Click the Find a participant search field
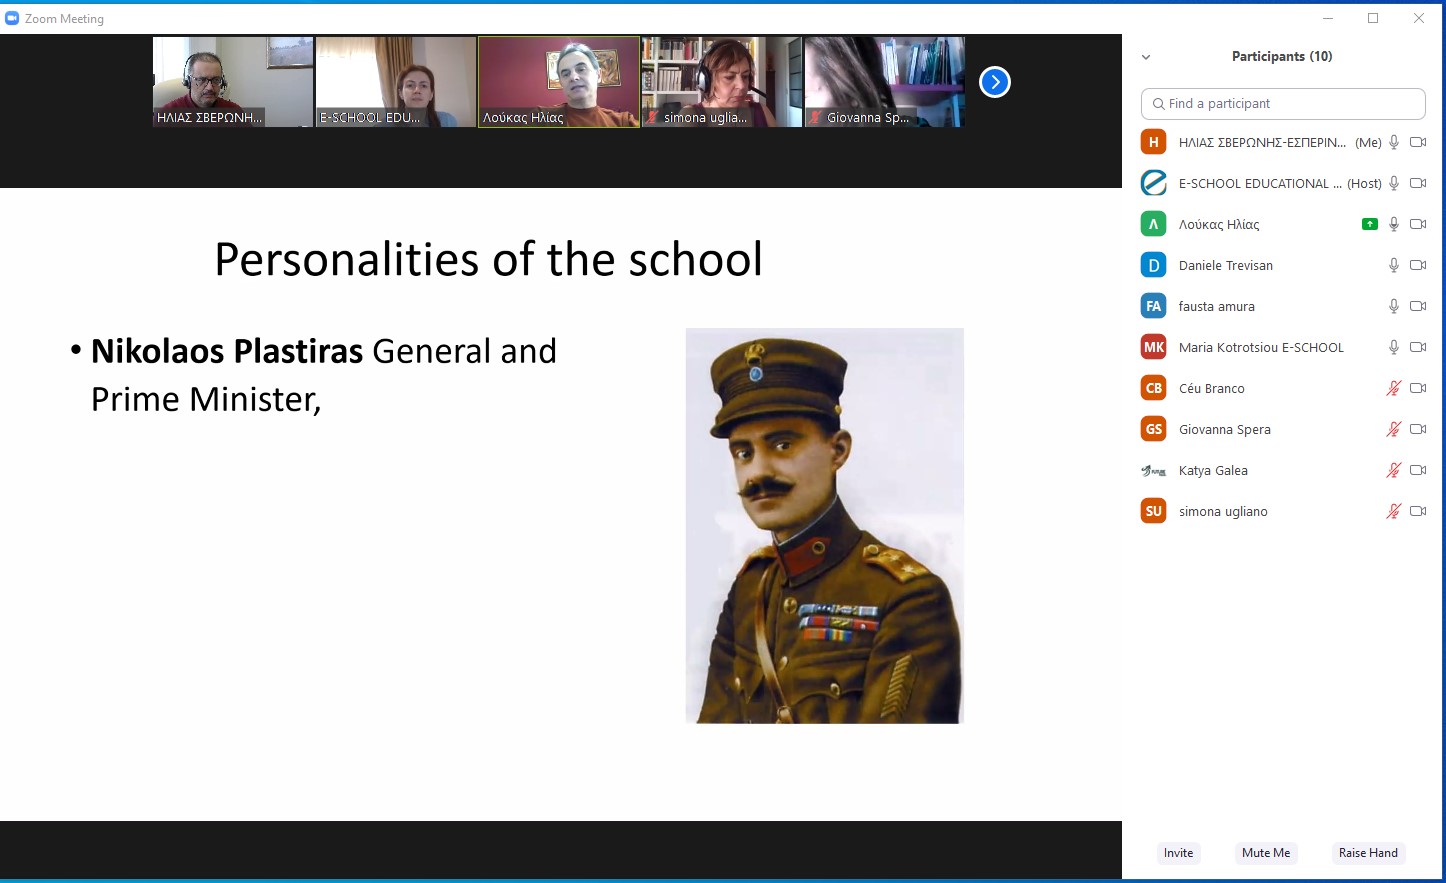The width and height of the screenshot is (1446, 883). click(x=1283, y=103)
